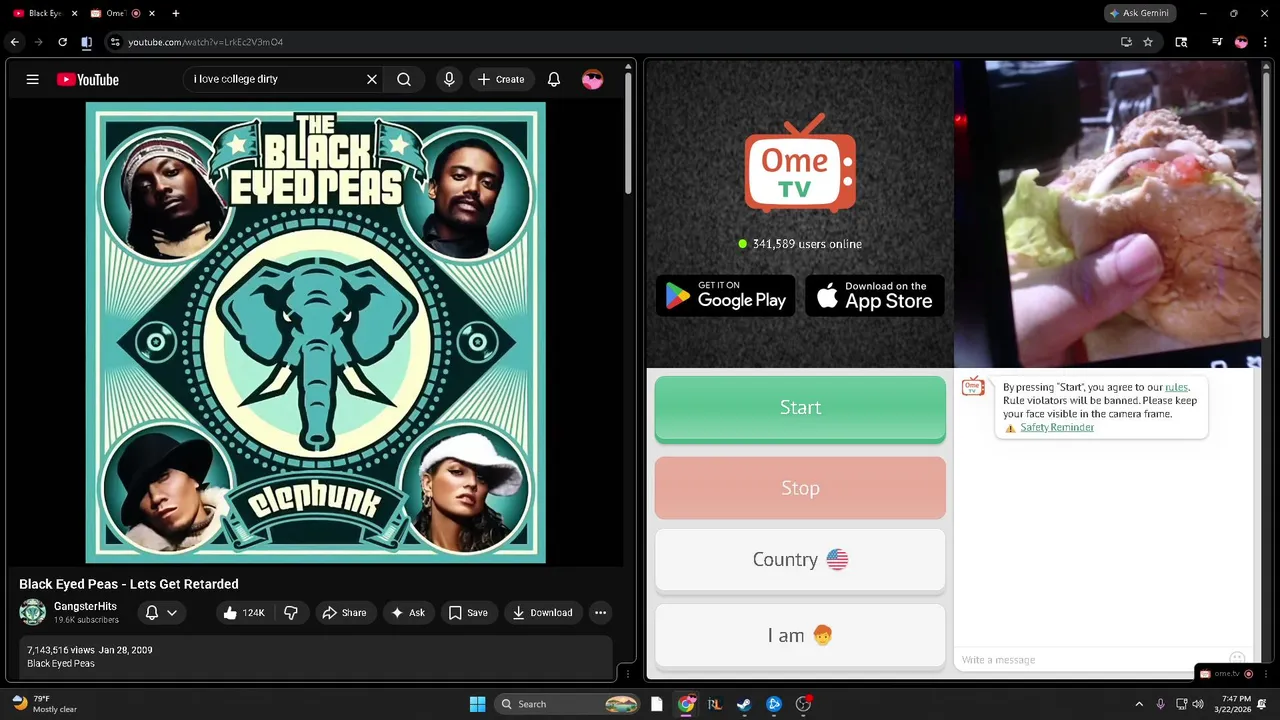Save the video to a playlist
The image size is (1280, 720).
tap(468, 612)
